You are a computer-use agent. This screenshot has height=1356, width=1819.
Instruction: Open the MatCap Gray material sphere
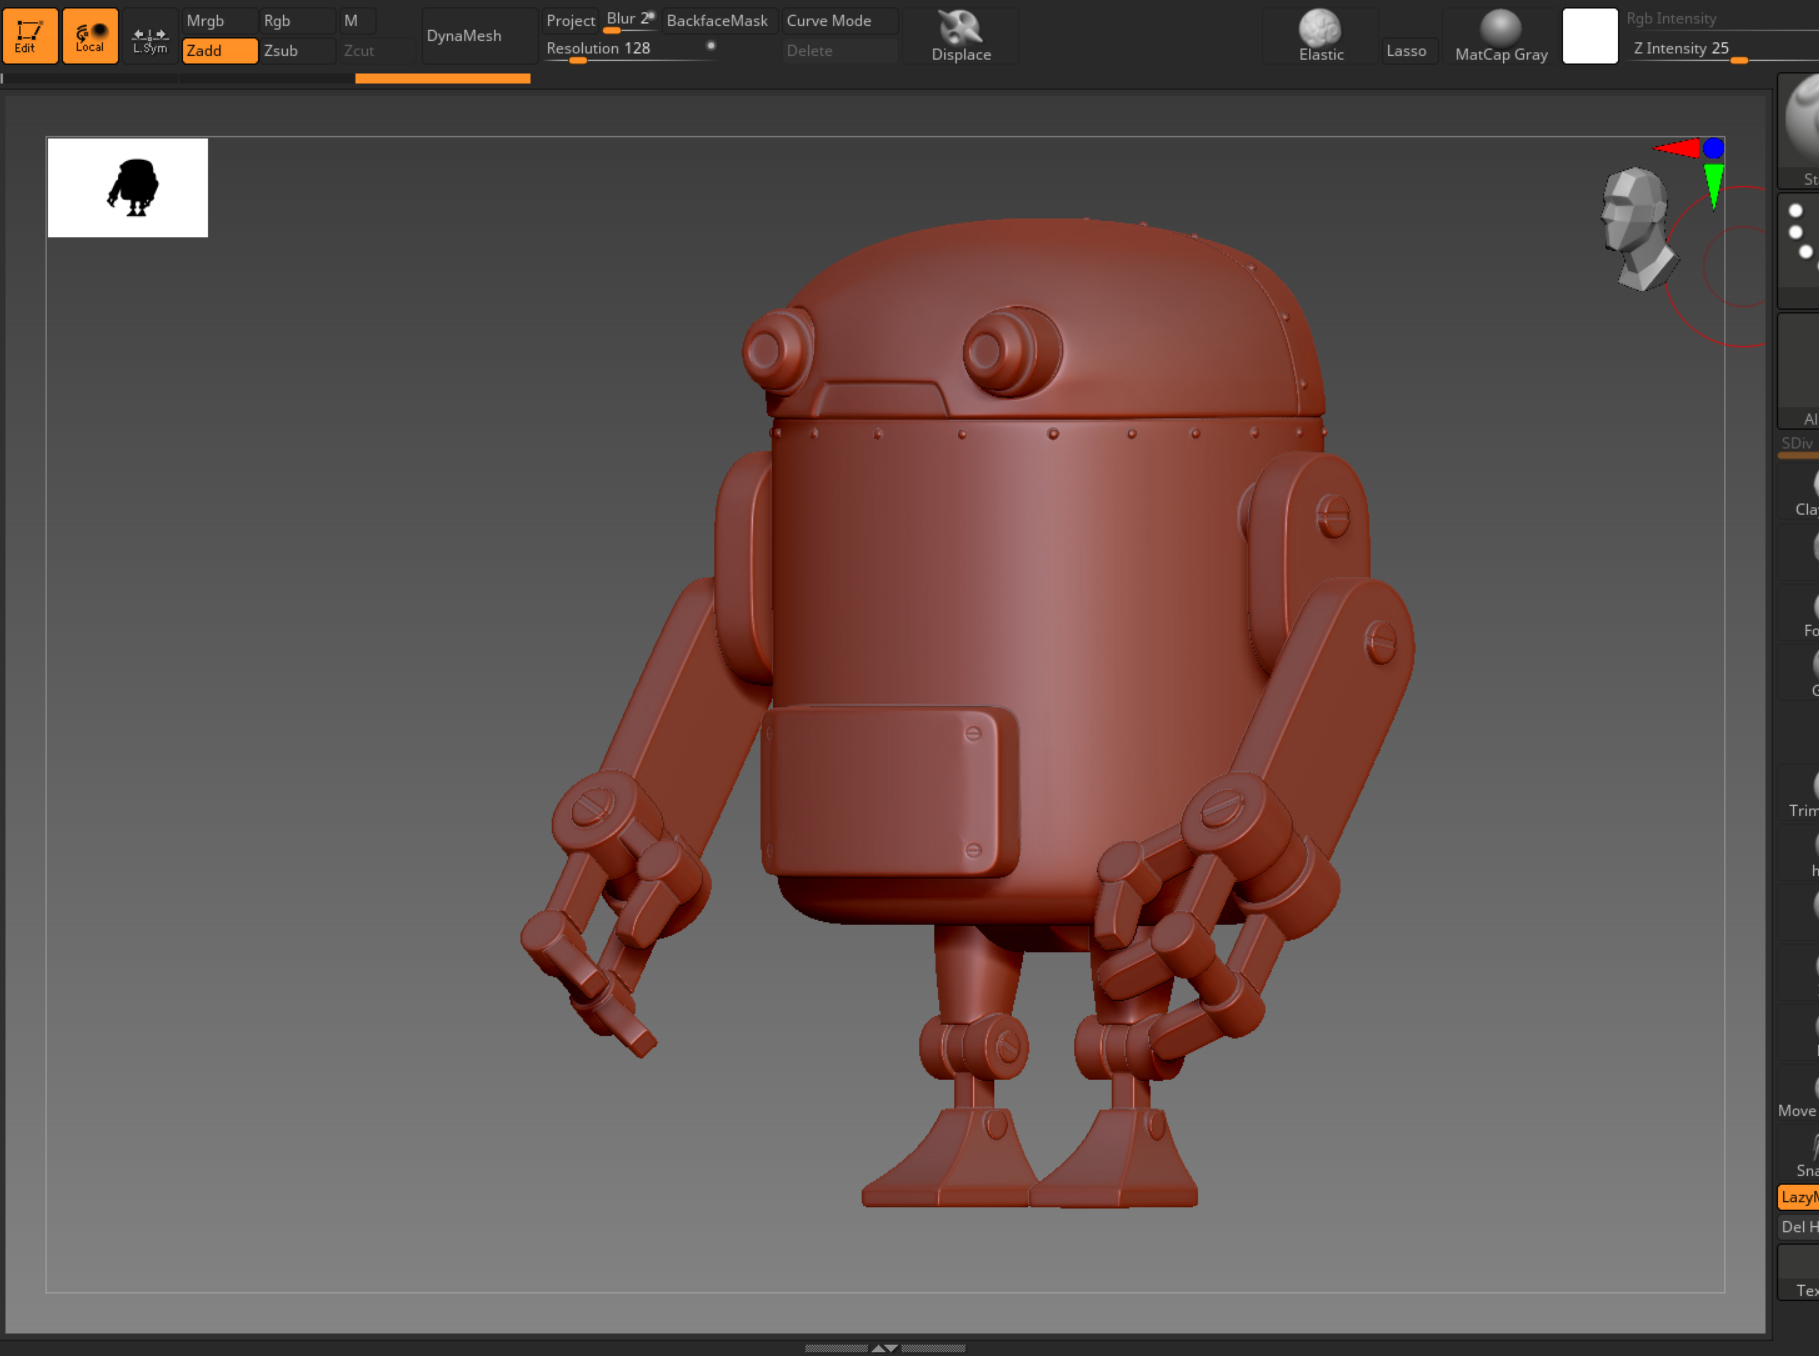1501,36
